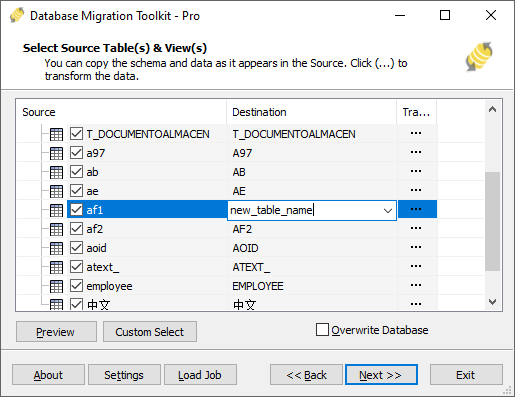The width and height of the screenshot is (515, 397).
Task: Click table icon for T_DOCUMENTOALMACEN row
Action: coord(56,134)
